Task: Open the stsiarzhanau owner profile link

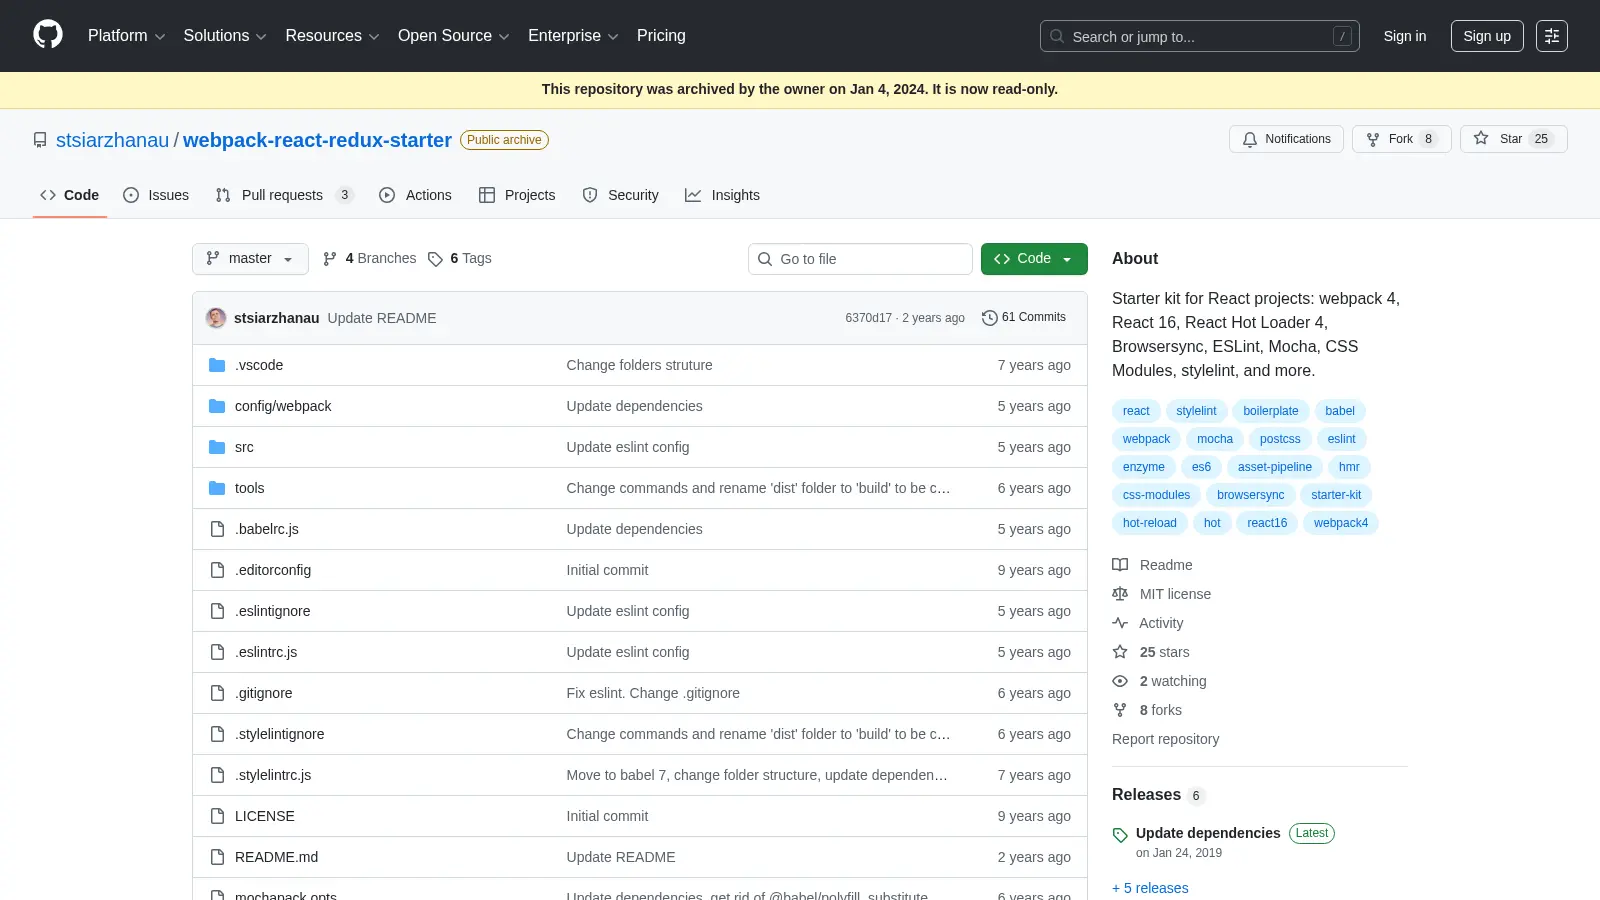Action: pos(112,140)
